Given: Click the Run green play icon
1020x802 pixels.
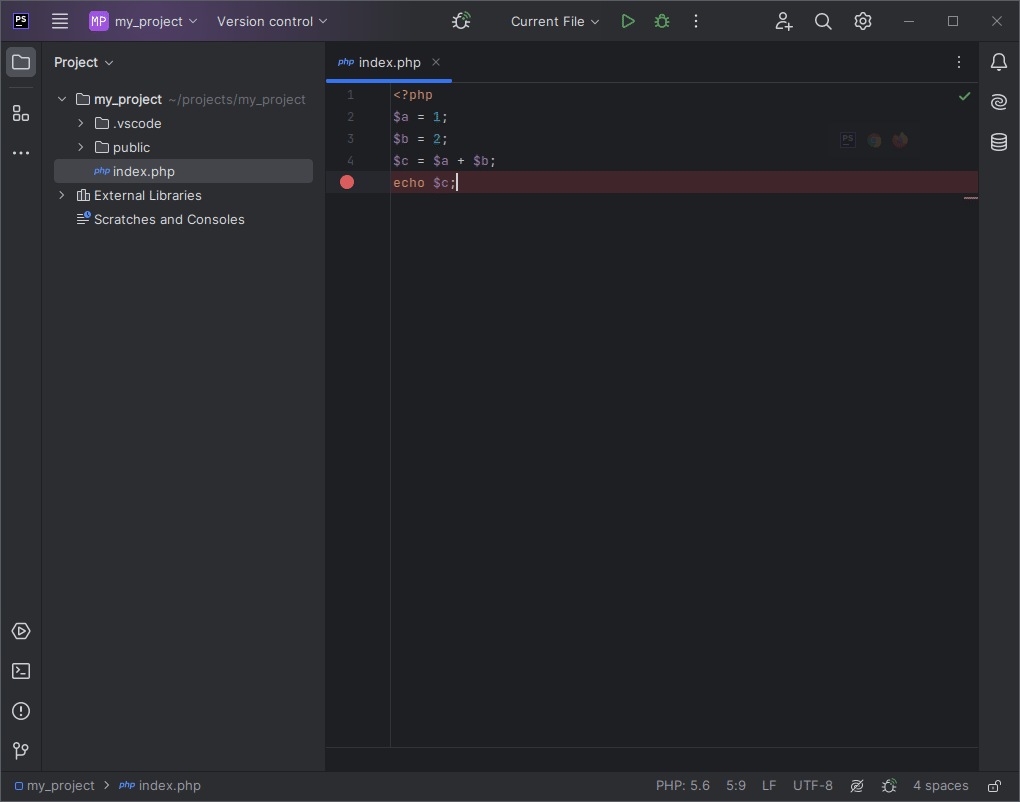Looking at the screenshot, I should [628, 21].
